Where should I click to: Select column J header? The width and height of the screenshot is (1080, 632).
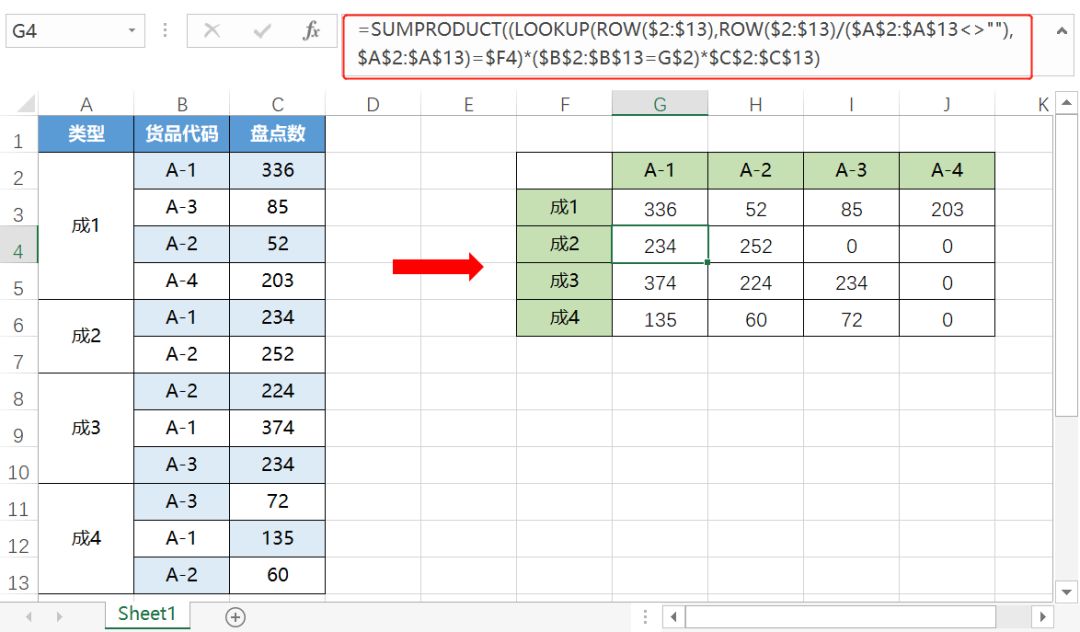[x=947, y=105]
